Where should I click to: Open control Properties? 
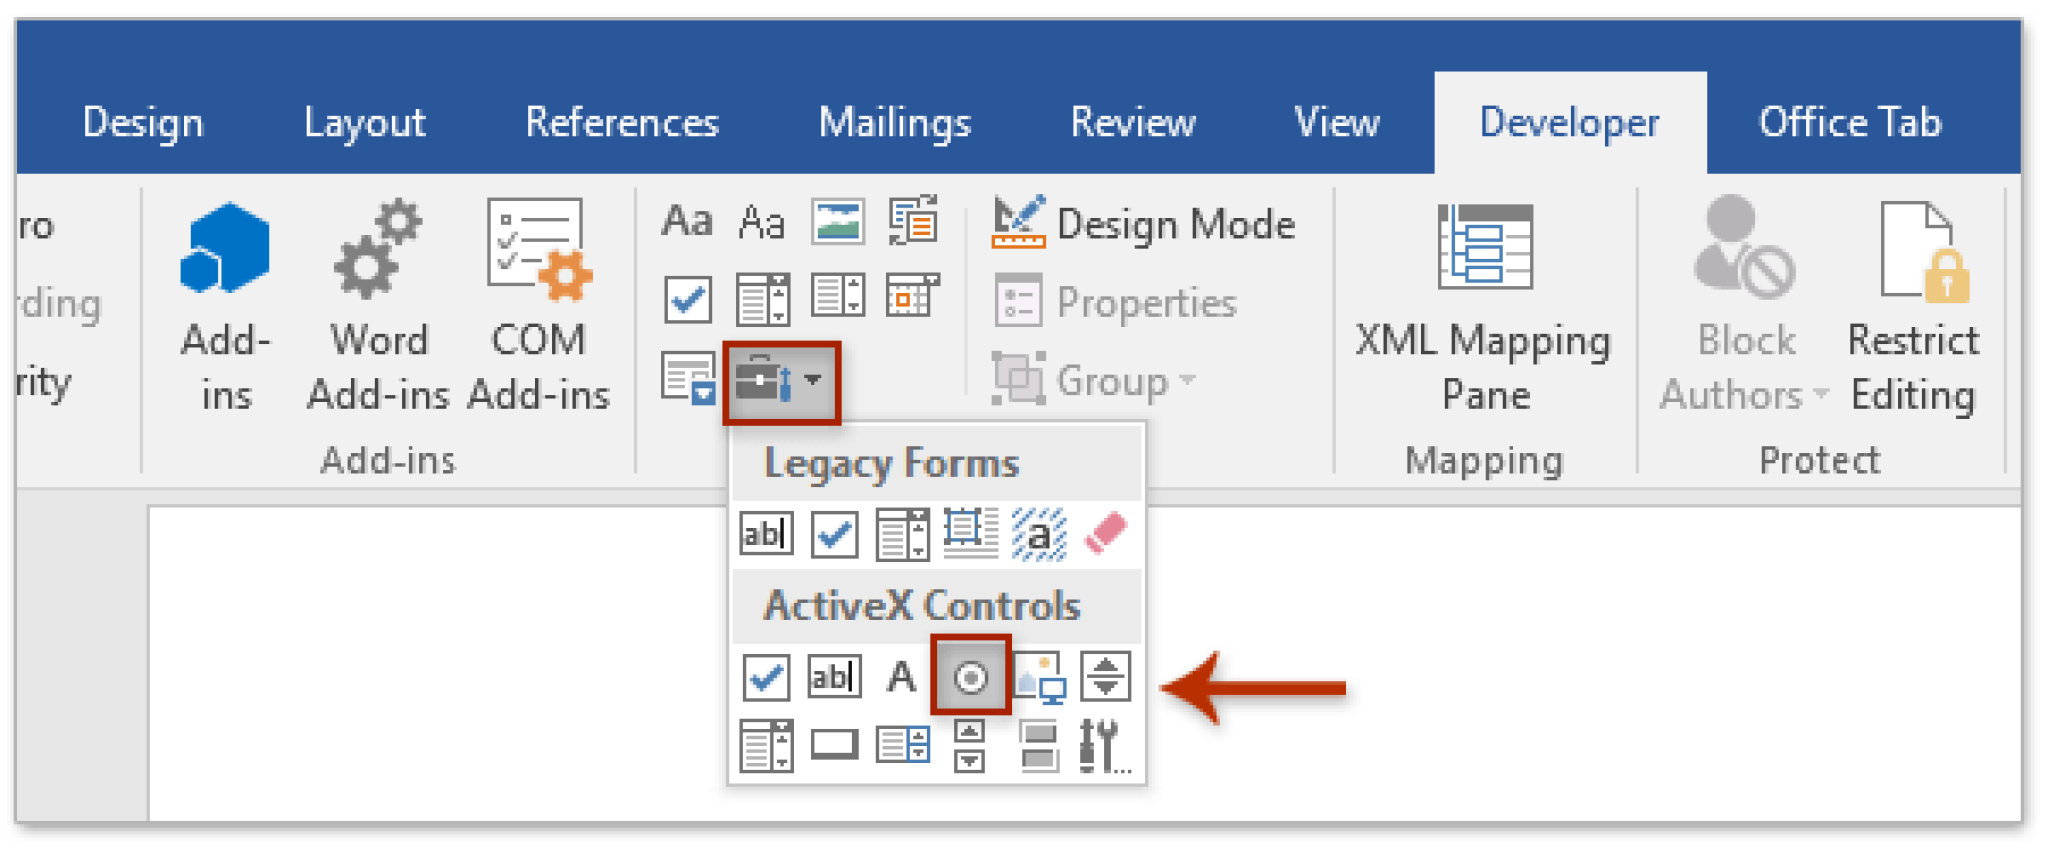(x=1115, y=302)
